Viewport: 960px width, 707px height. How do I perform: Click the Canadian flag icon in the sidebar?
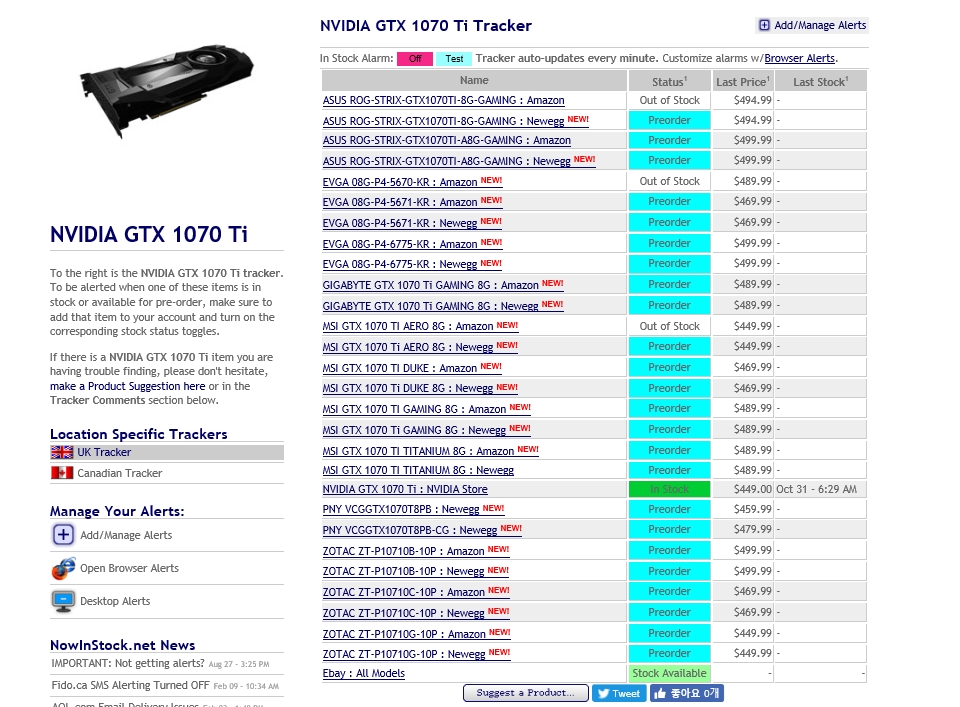click(59, 473)
